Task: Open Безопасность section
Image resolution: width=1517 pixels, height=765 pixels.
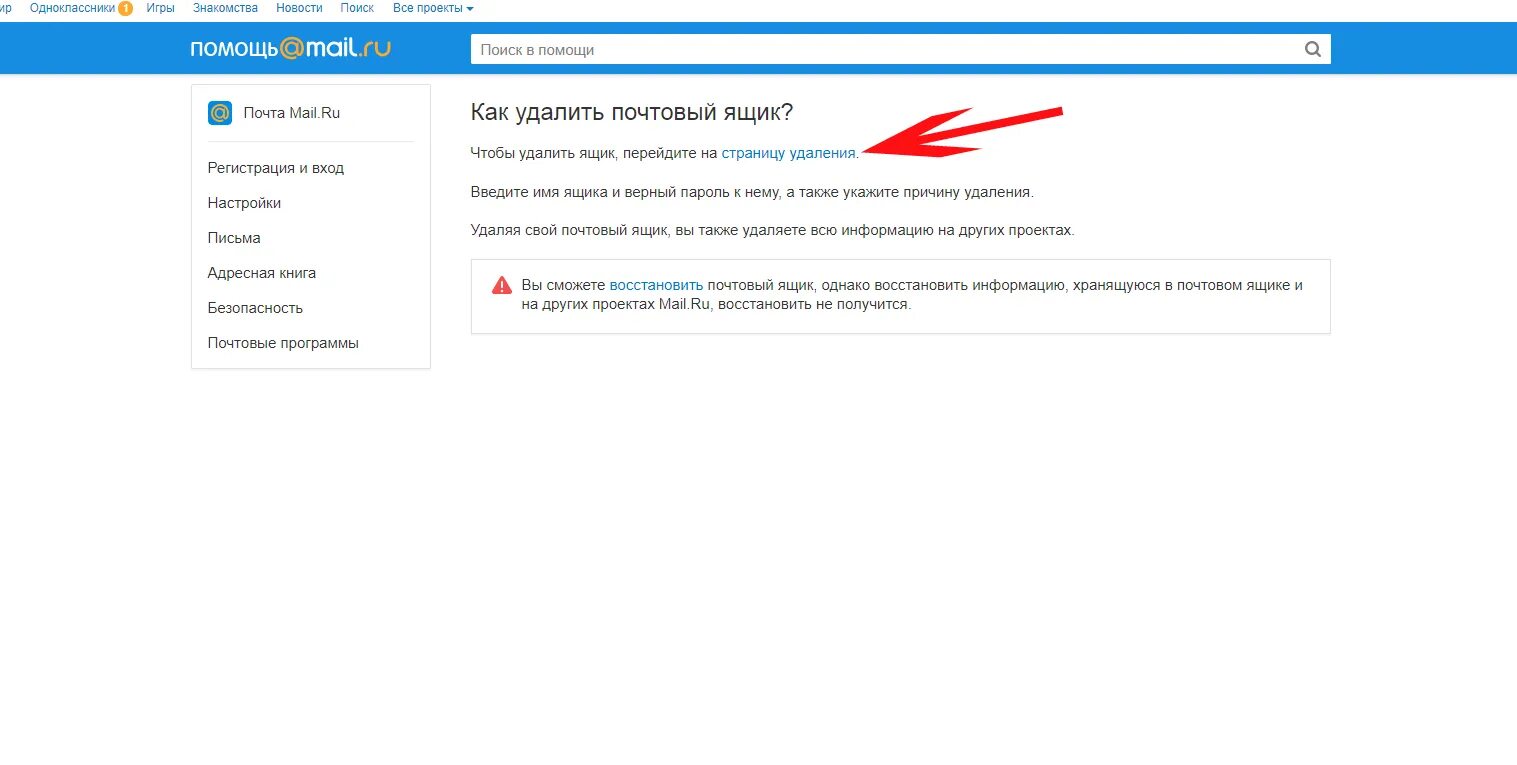Action: (255, 308)
